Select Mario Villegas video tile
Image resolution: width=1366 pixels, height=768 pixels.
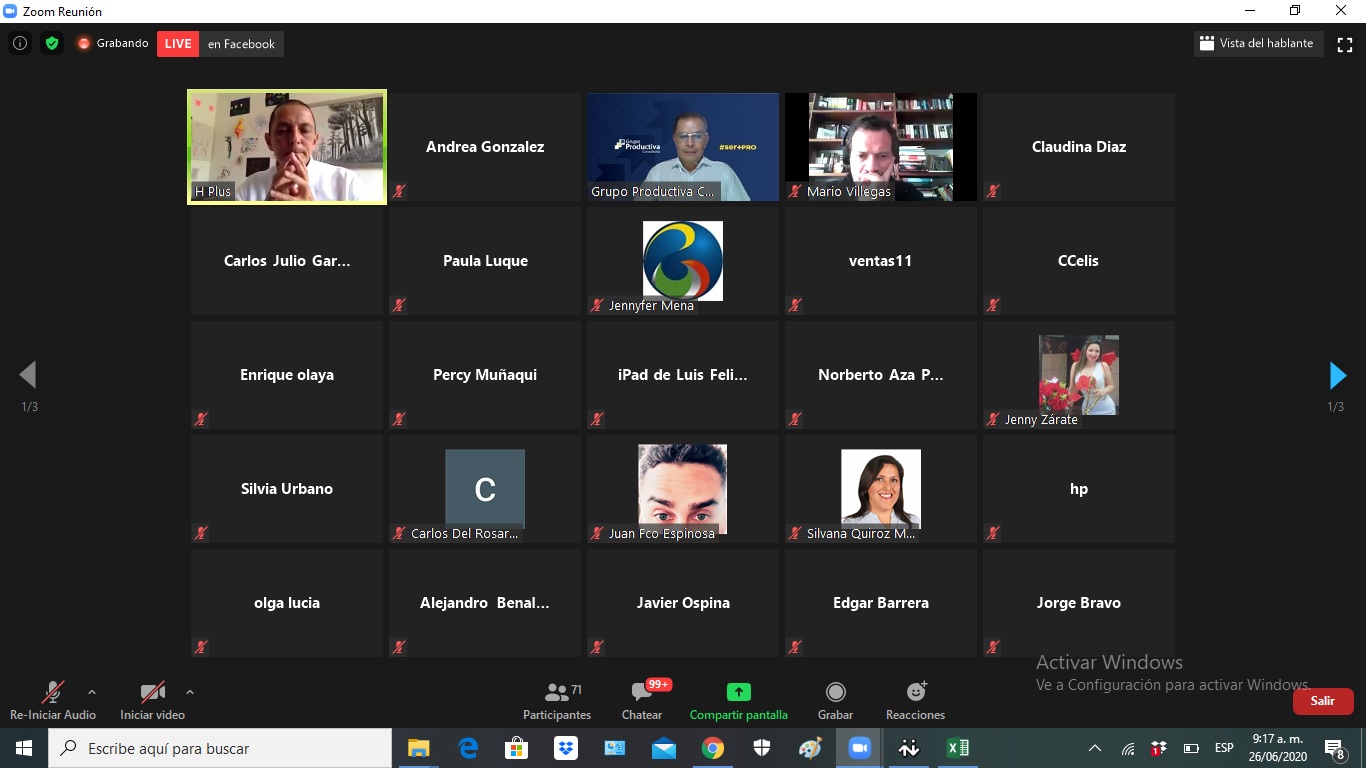(x=881, y=147)
